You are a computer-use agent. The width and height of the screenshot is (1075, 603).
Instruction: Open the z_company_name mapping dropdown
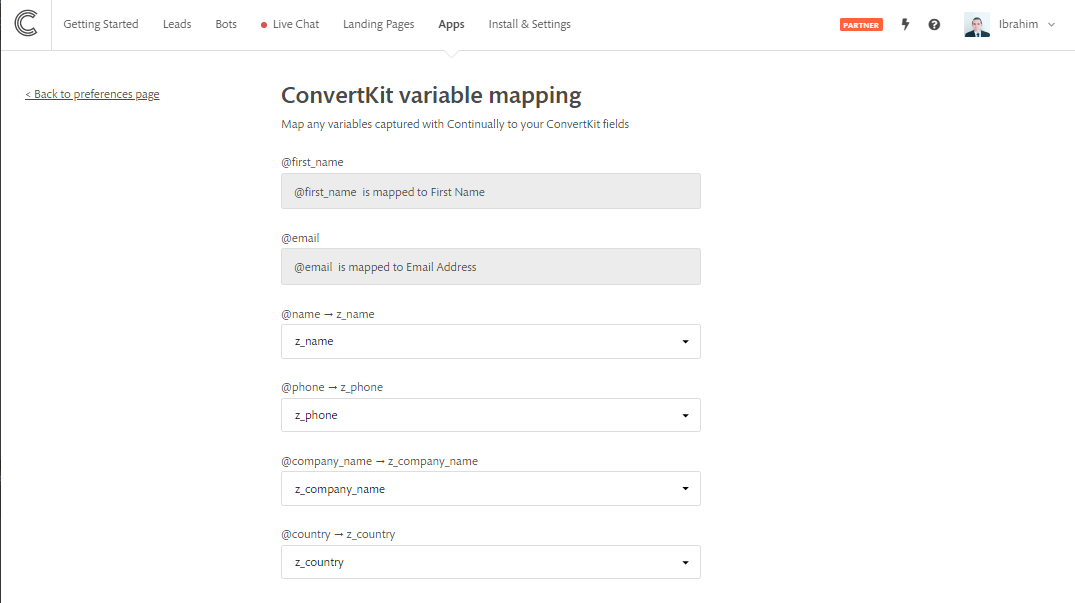click(x=491, y=489)
